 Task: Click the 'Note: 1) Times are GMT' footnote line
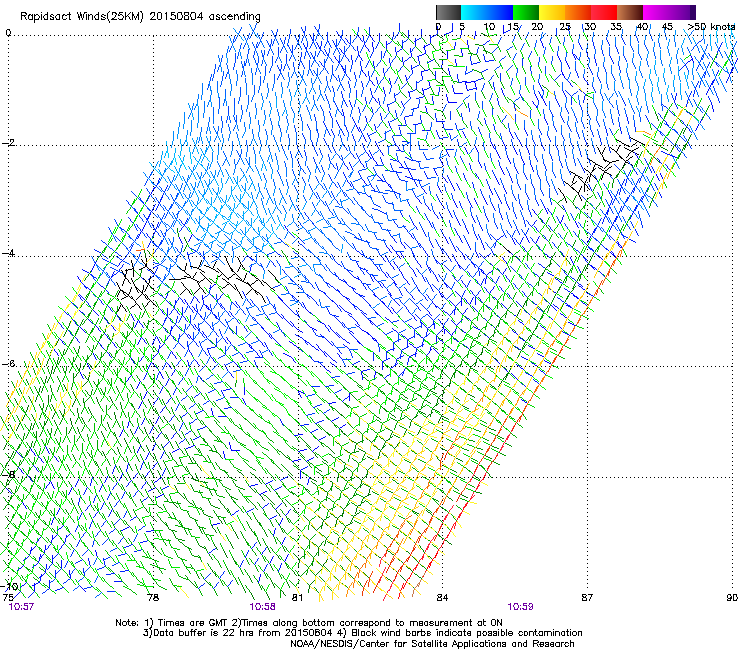point(309,623)
